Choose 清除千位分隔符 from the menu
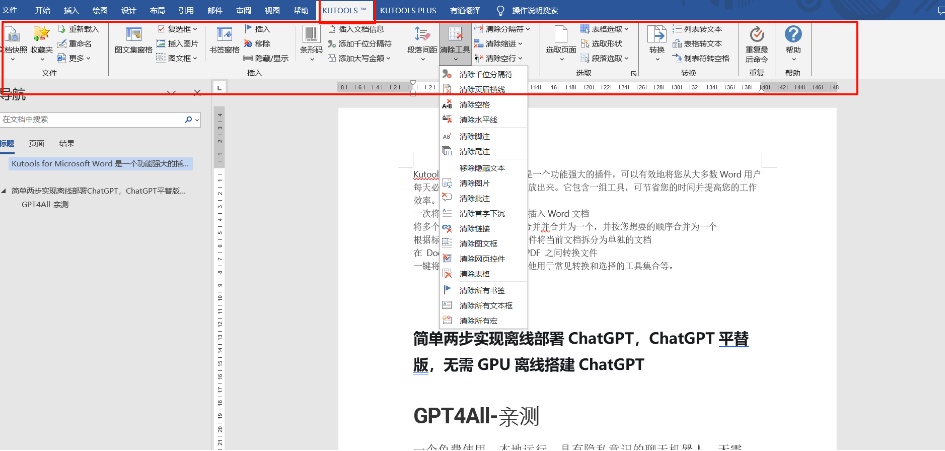Image resolution: width=945 pixels, height=451 pixels. tap(484, 74)
